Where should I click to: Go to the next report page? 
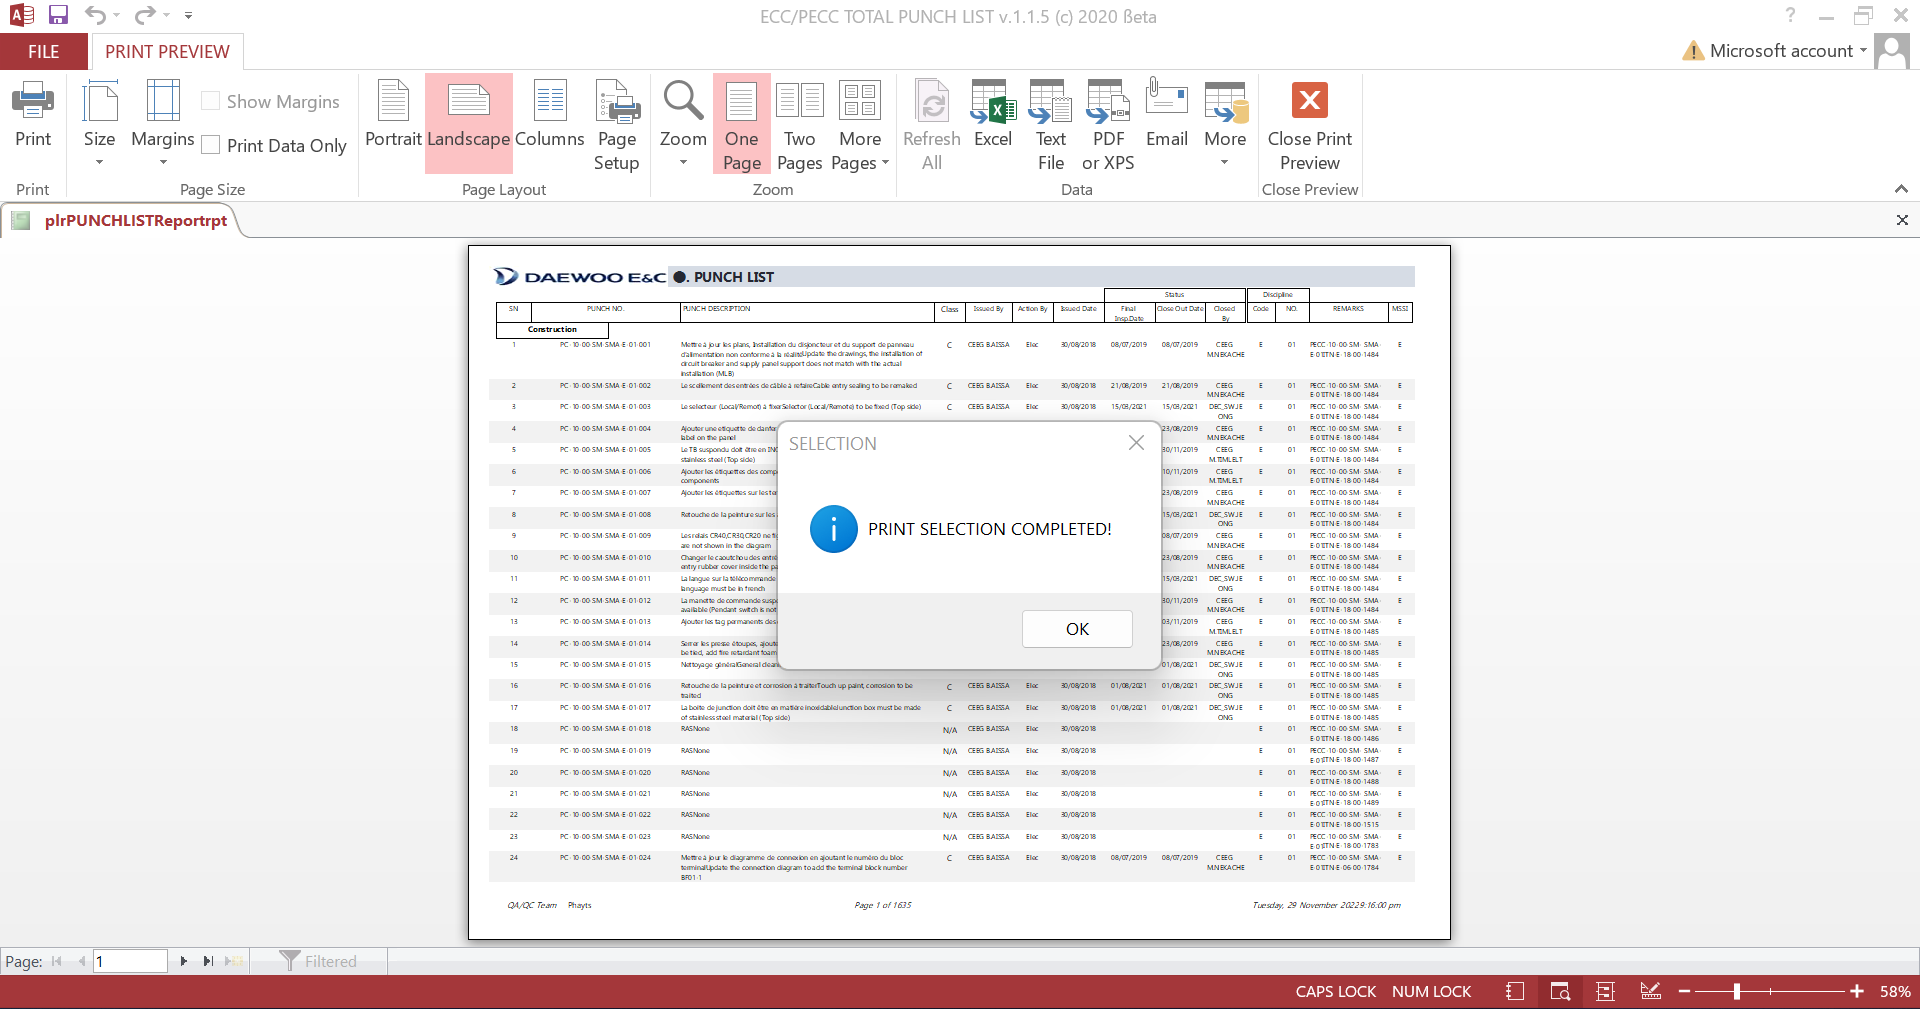(x=184, y=961)
